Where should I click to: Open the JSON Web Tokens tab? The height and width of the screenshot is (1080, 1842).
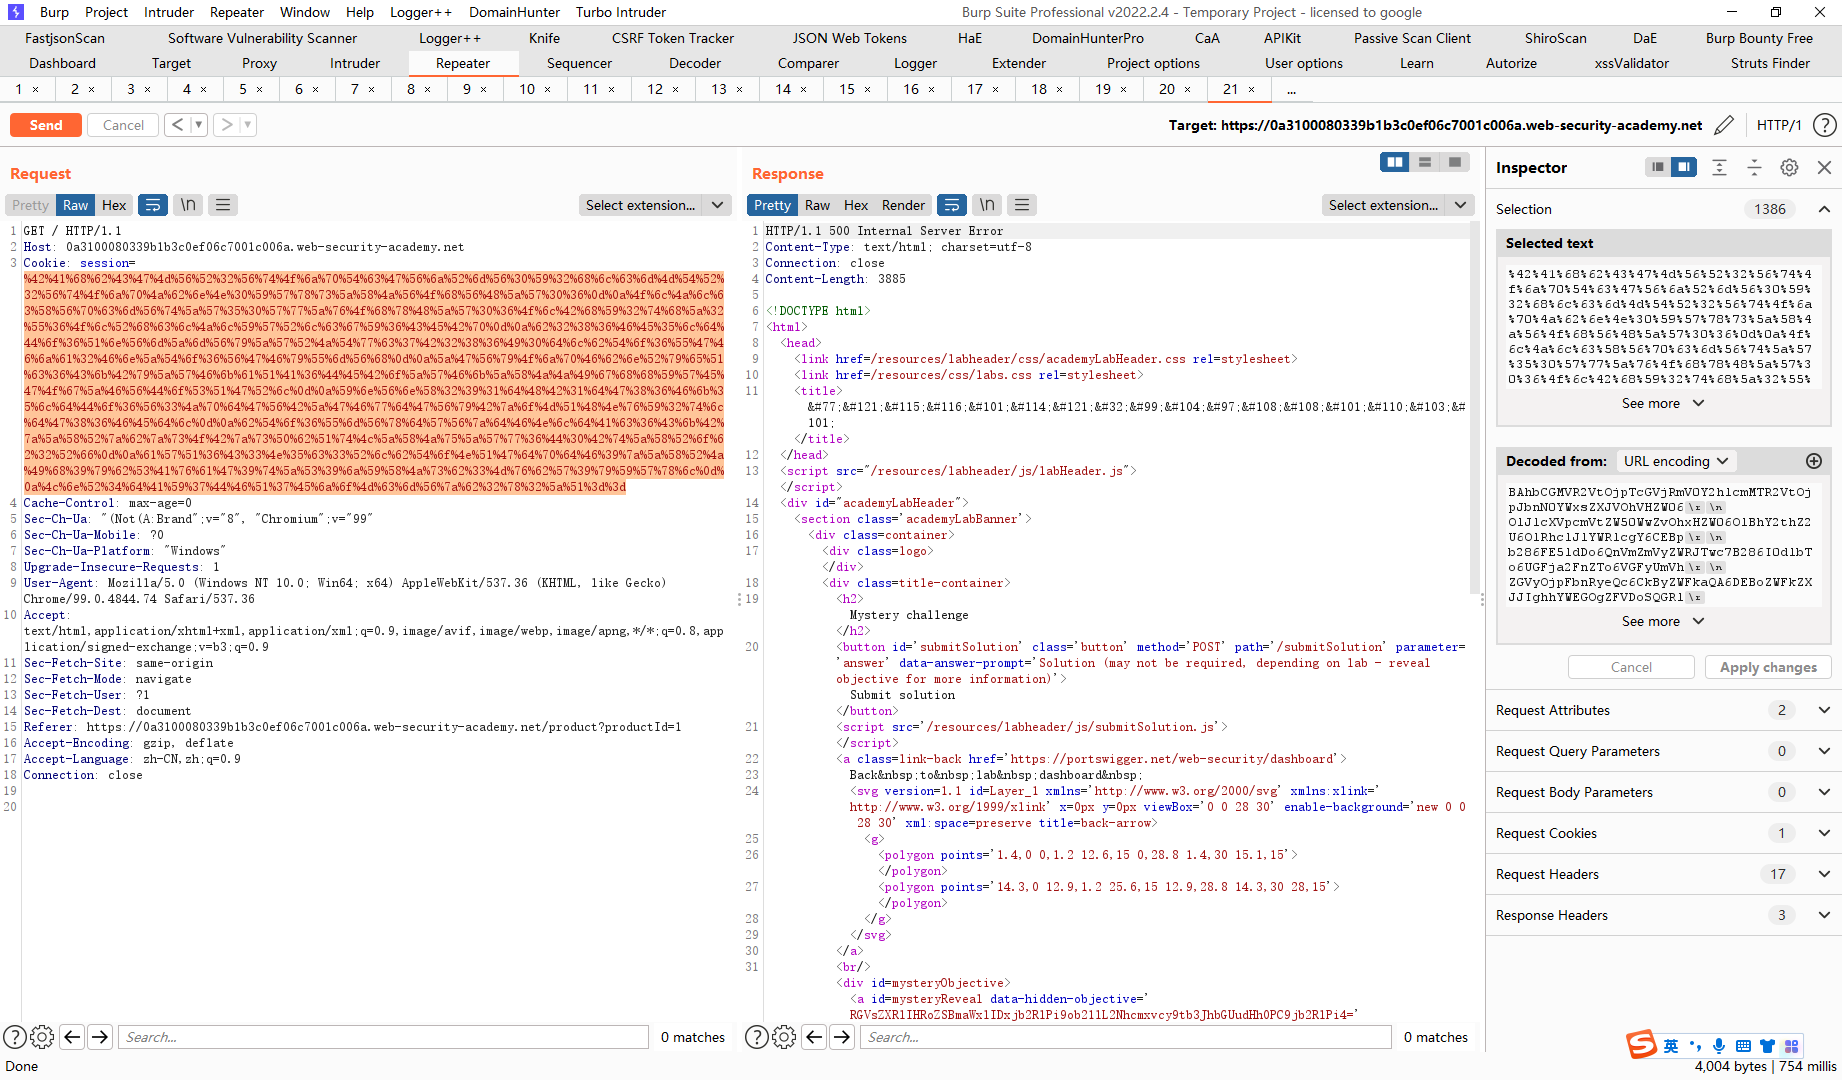pos(849,38)
